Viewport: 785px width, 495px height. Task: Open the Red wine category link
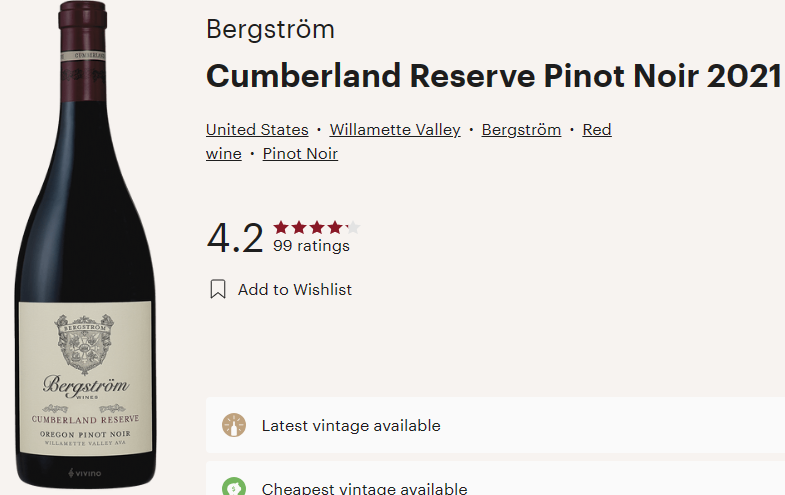596,130
